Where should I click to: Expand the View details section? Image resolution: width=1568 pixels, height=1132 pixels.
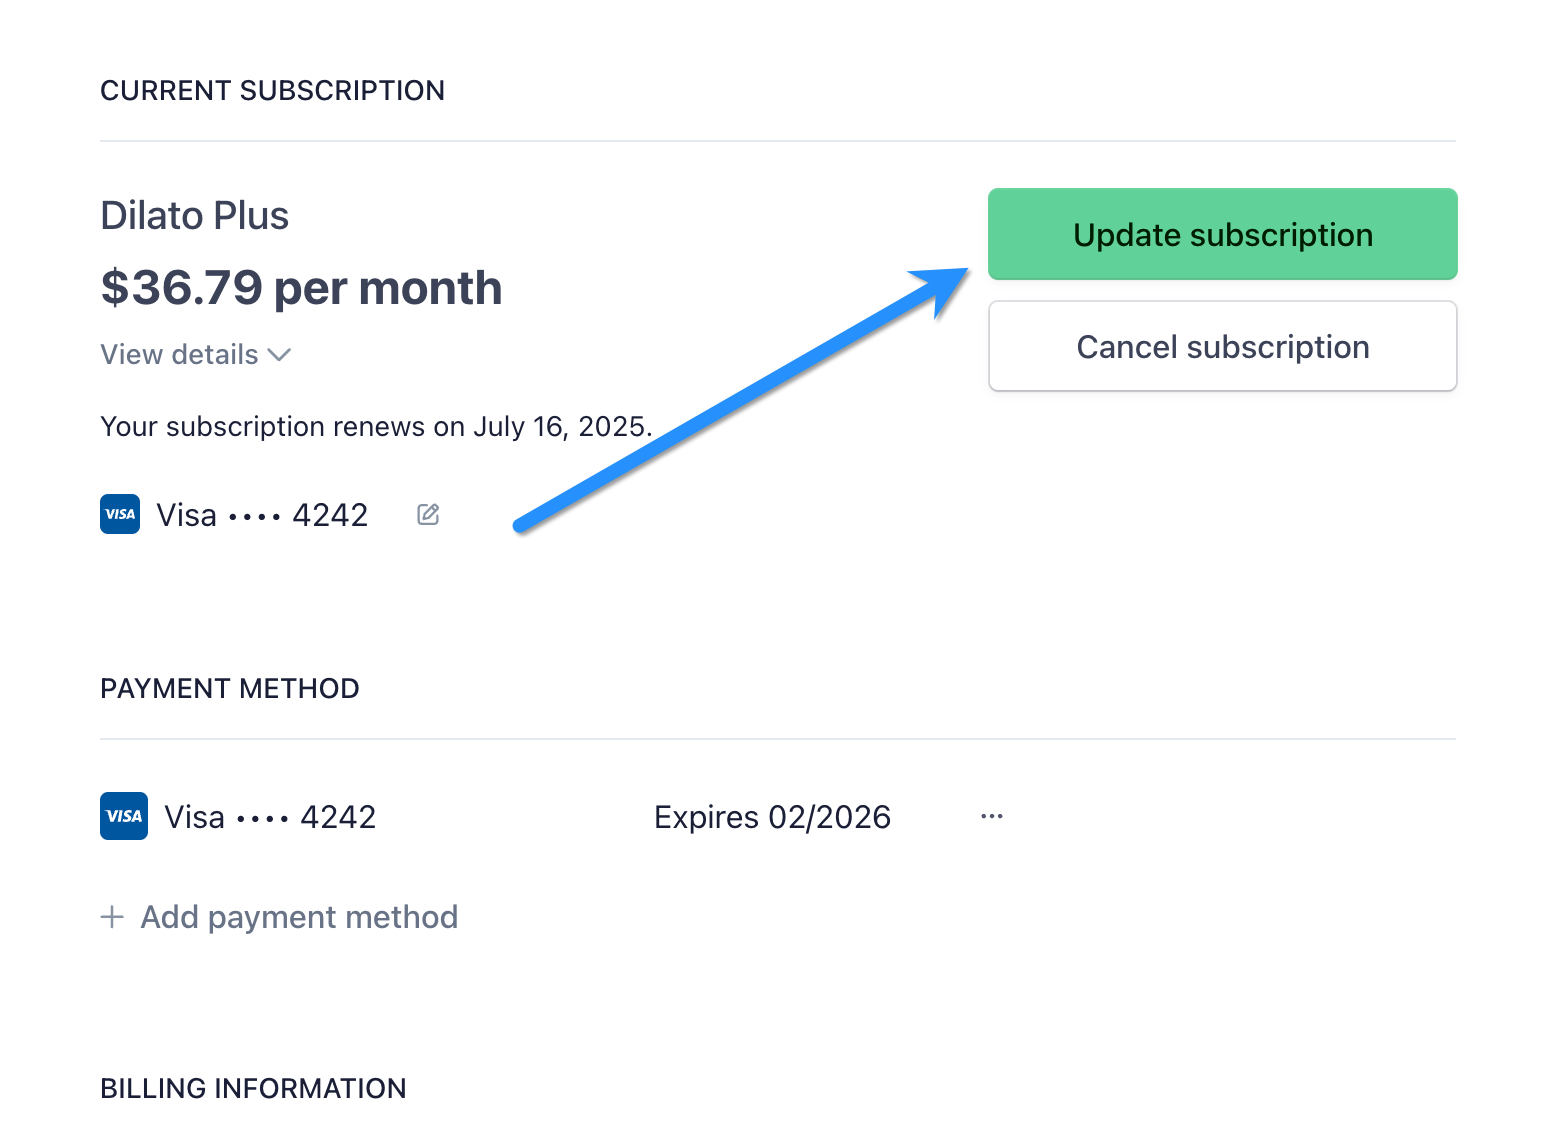pyautogui.click(x=178, y=354)
